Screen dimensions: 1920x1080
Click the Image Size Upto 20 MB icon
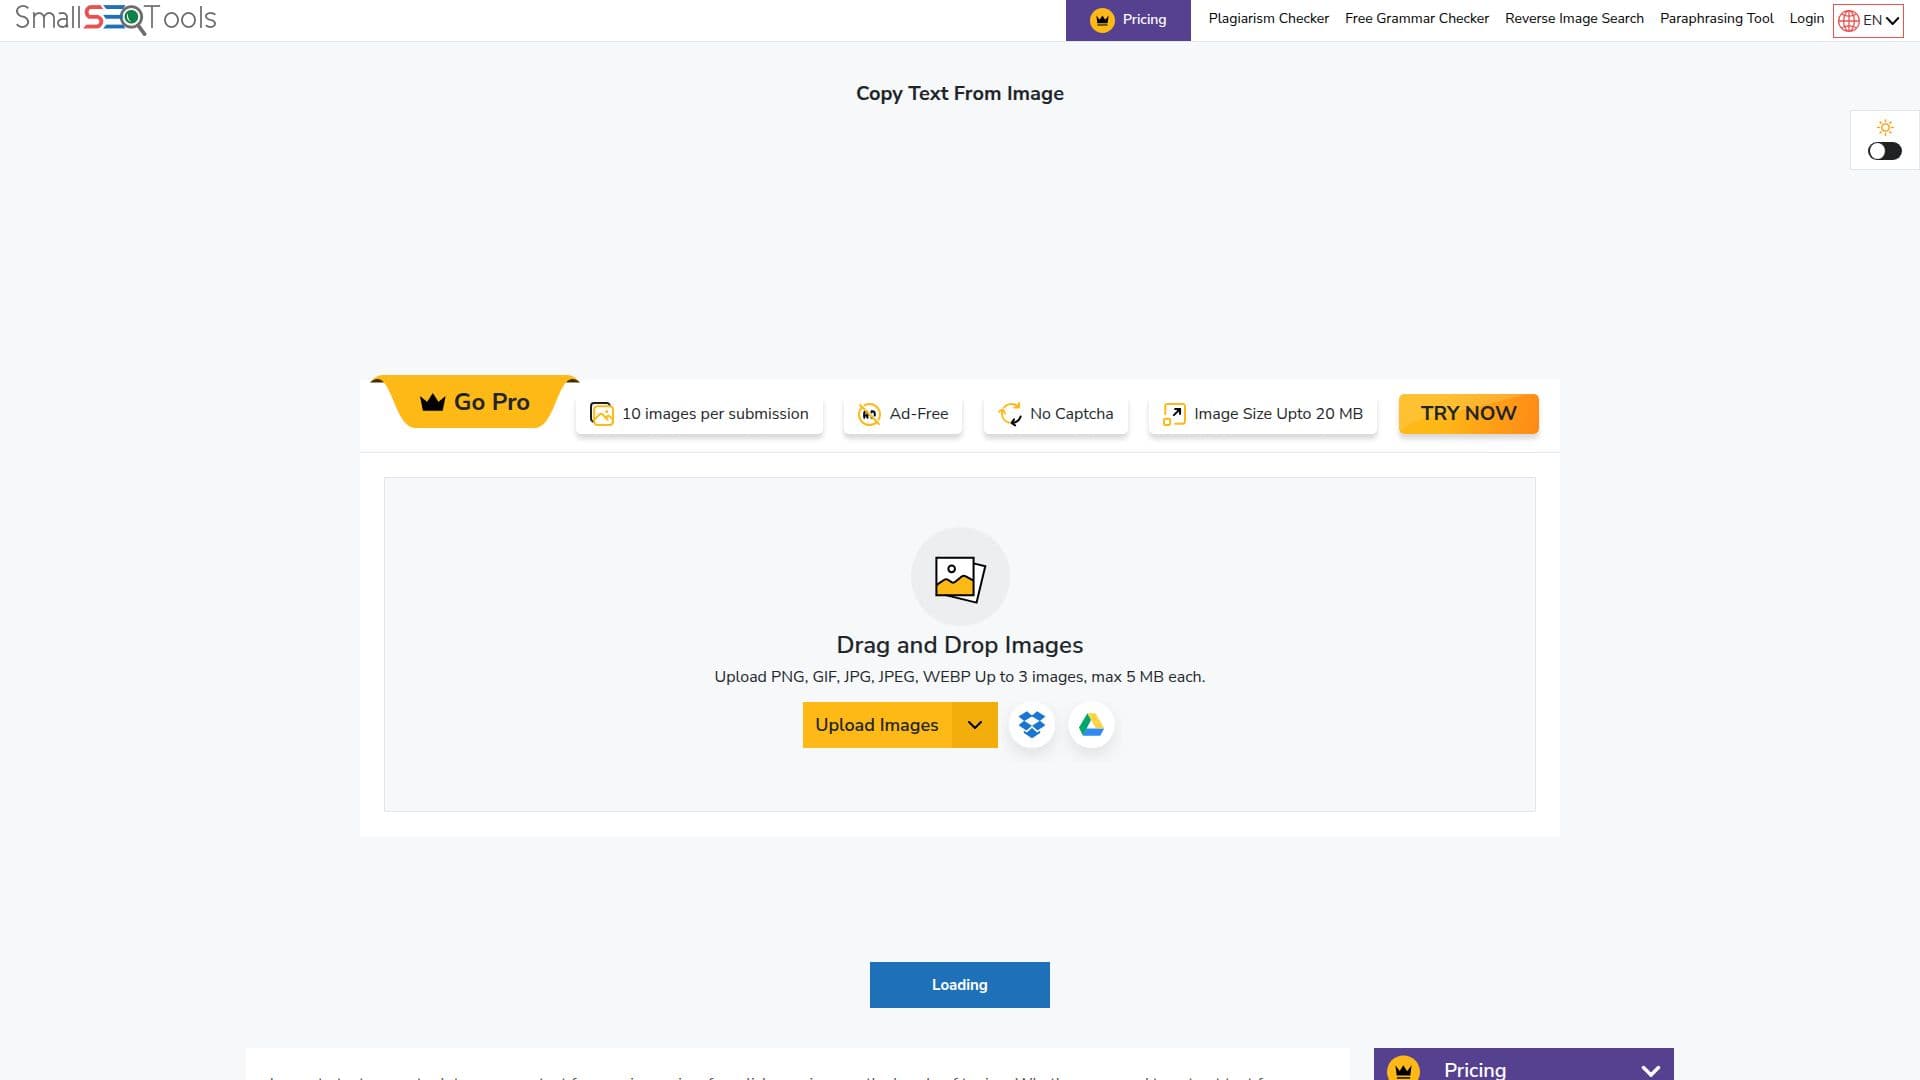pyautogui.click(x=1174, y=414)
